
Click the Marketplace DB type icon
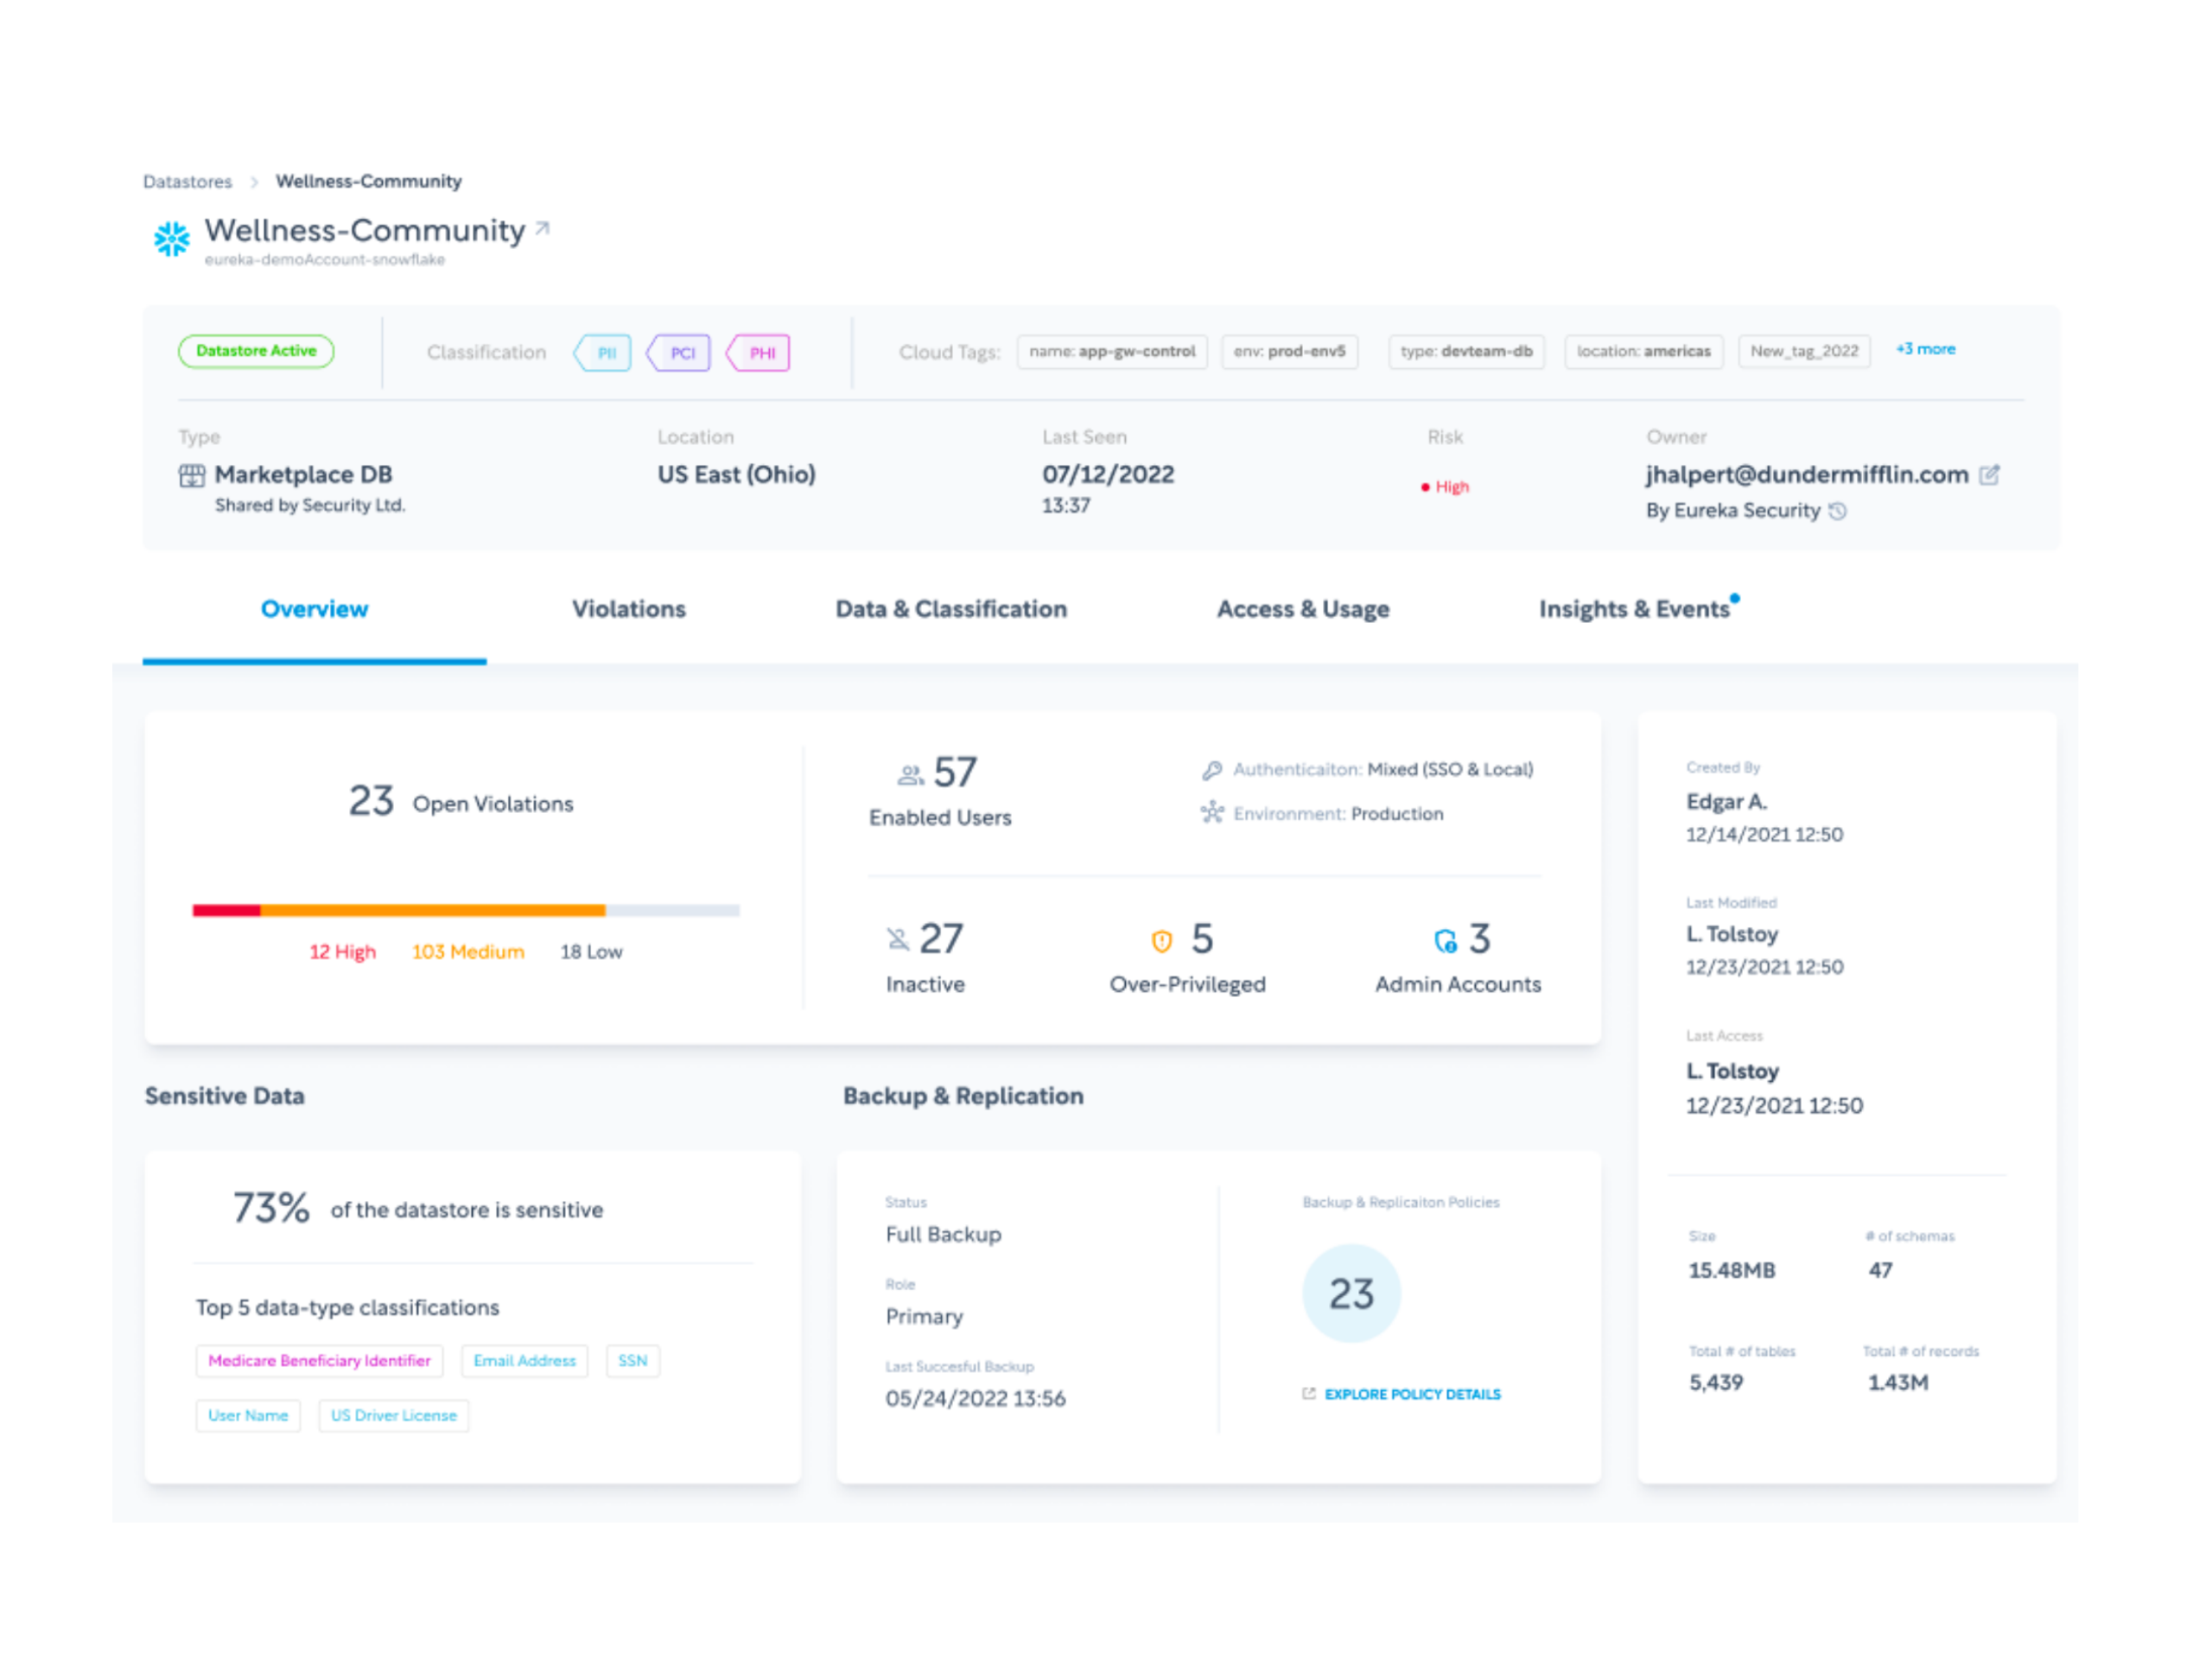(x=192, y=476)
